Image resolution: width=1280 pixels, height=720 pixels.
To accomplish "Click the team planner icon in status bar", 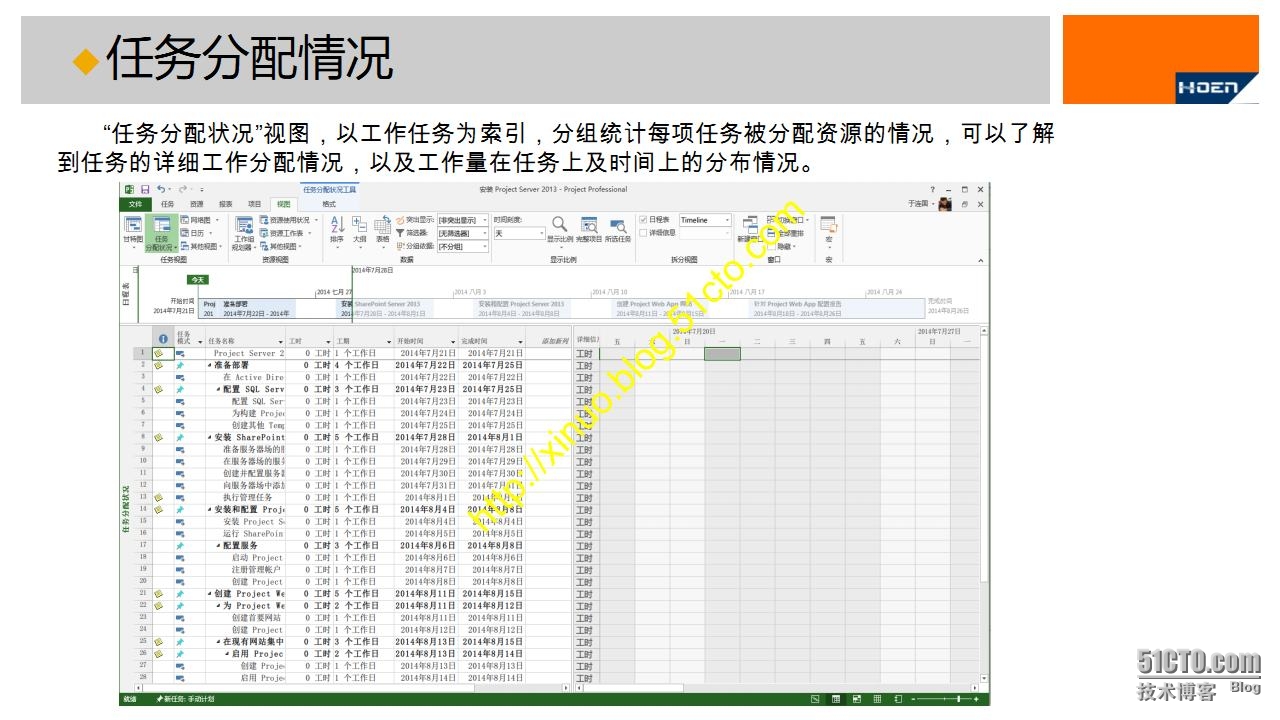I will [857, 699].
